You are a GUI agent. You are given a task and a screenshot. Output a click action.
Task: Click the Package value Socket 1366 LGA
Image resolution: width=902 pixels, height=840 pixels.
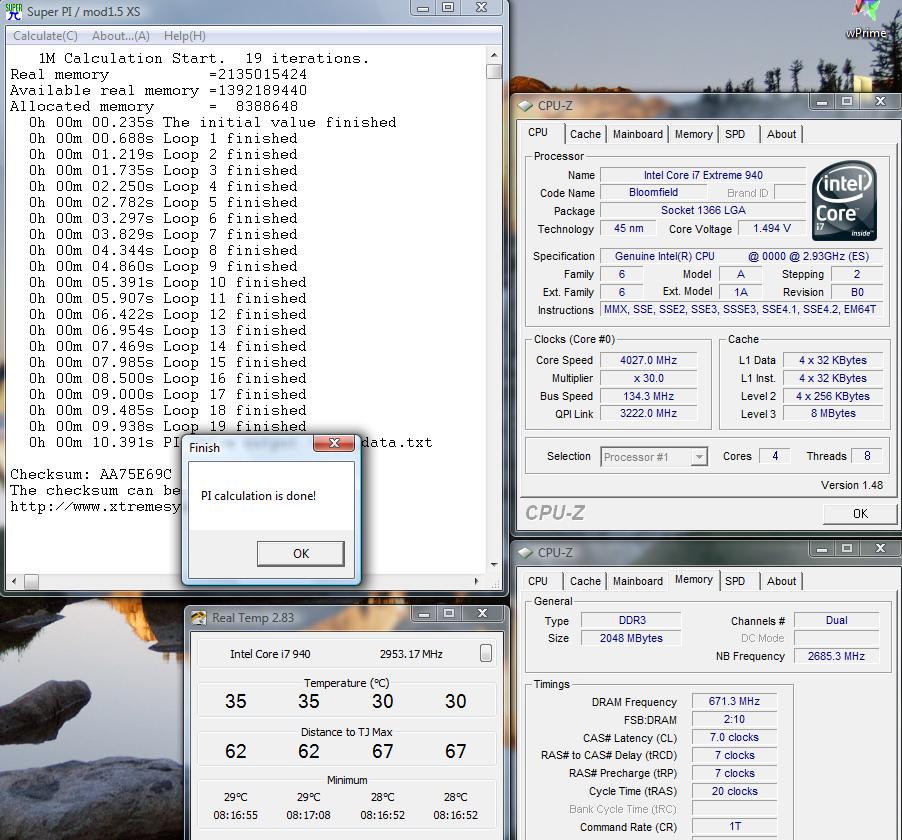coord(703,210)
